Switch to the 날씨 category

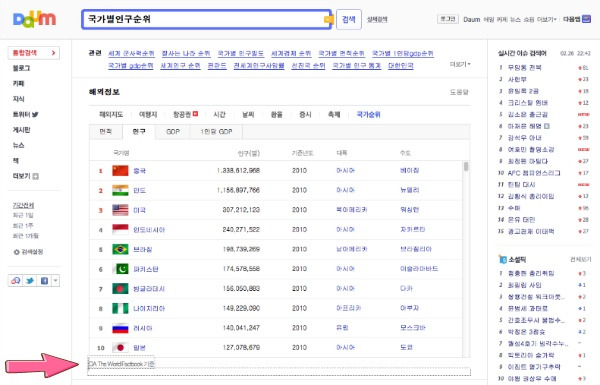coord(248,114)
